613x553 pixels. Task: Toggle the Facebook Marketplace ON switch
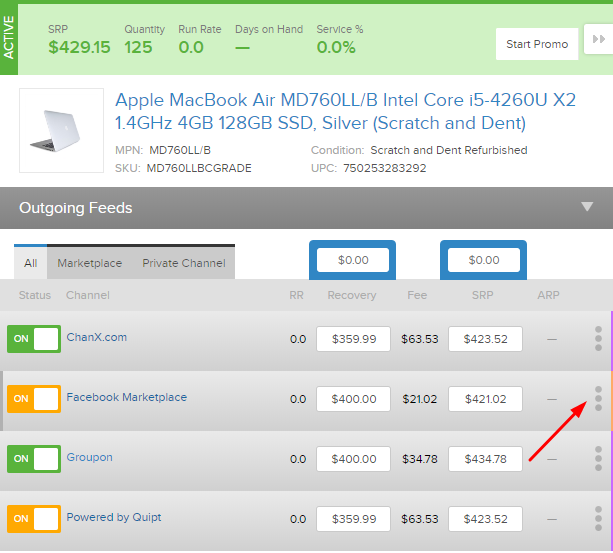(x=34, y=399)
